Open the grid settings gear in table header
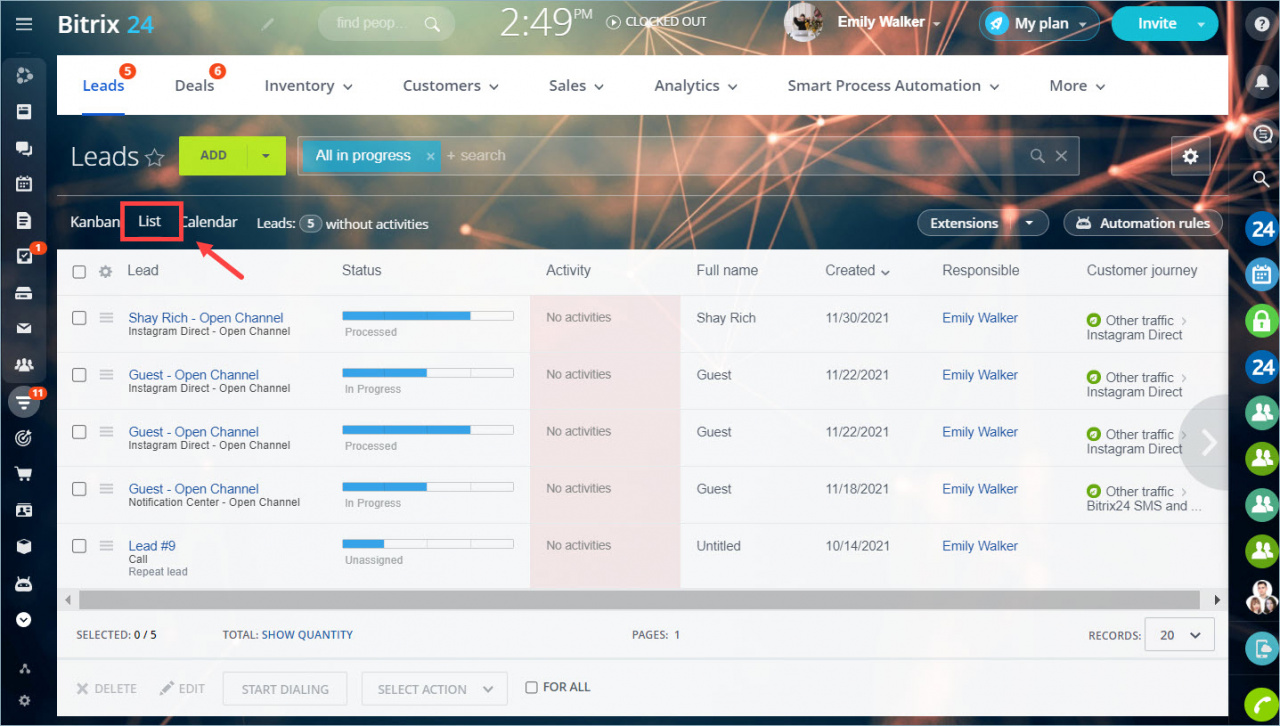Screen dimensions: 1280x726 (x=105, y=271)
